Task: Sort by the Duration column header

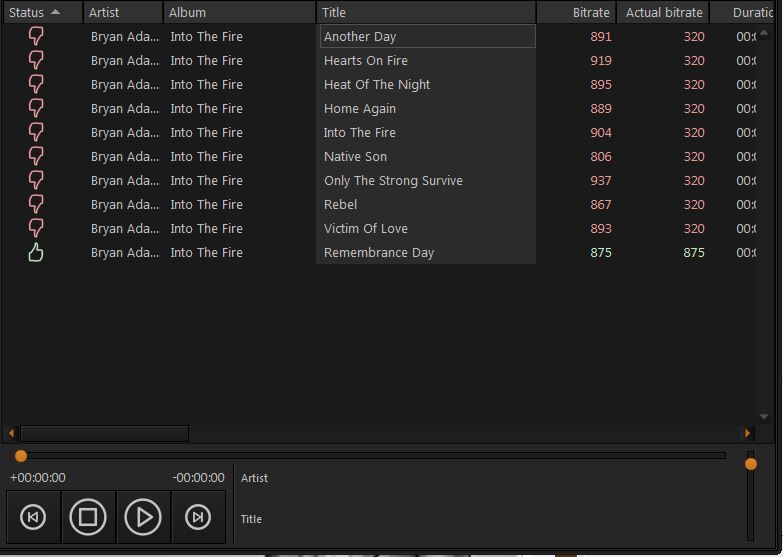Action: click(x=742, y=12)
